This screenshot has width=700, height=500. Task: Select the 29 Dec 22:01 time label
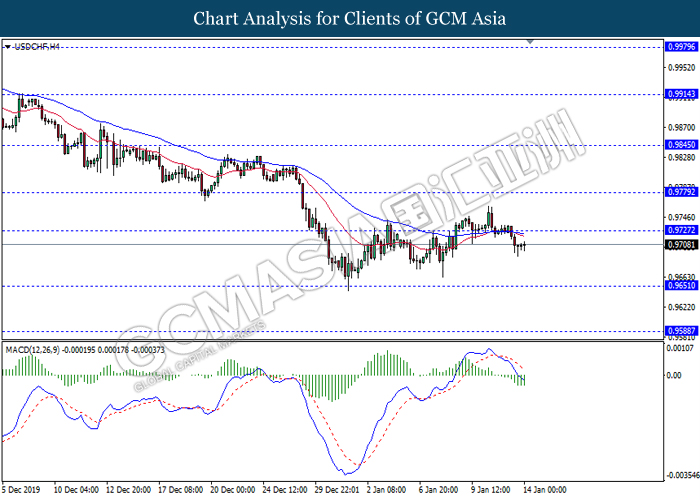(337, 490)
